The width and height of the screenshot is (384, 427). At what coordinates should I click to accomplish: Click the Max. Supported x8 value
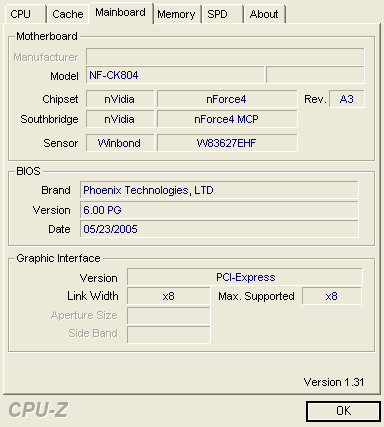(x=332, y=296)
